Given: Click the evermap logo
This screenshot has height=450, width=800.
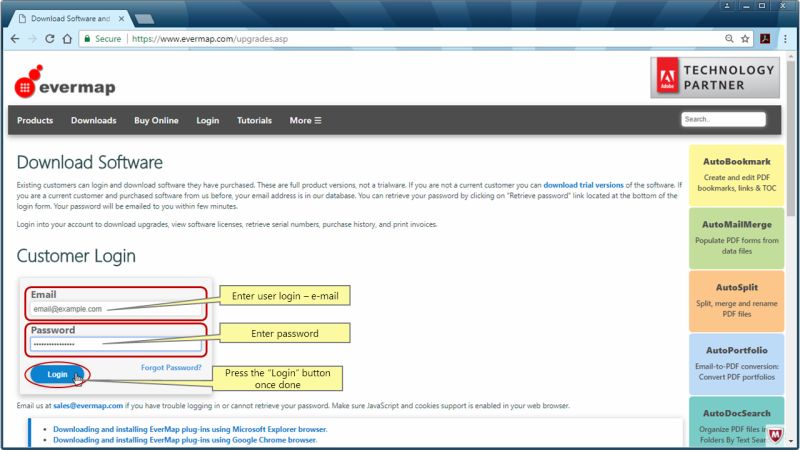Looking at the screenshot, I should pos(65,82).
